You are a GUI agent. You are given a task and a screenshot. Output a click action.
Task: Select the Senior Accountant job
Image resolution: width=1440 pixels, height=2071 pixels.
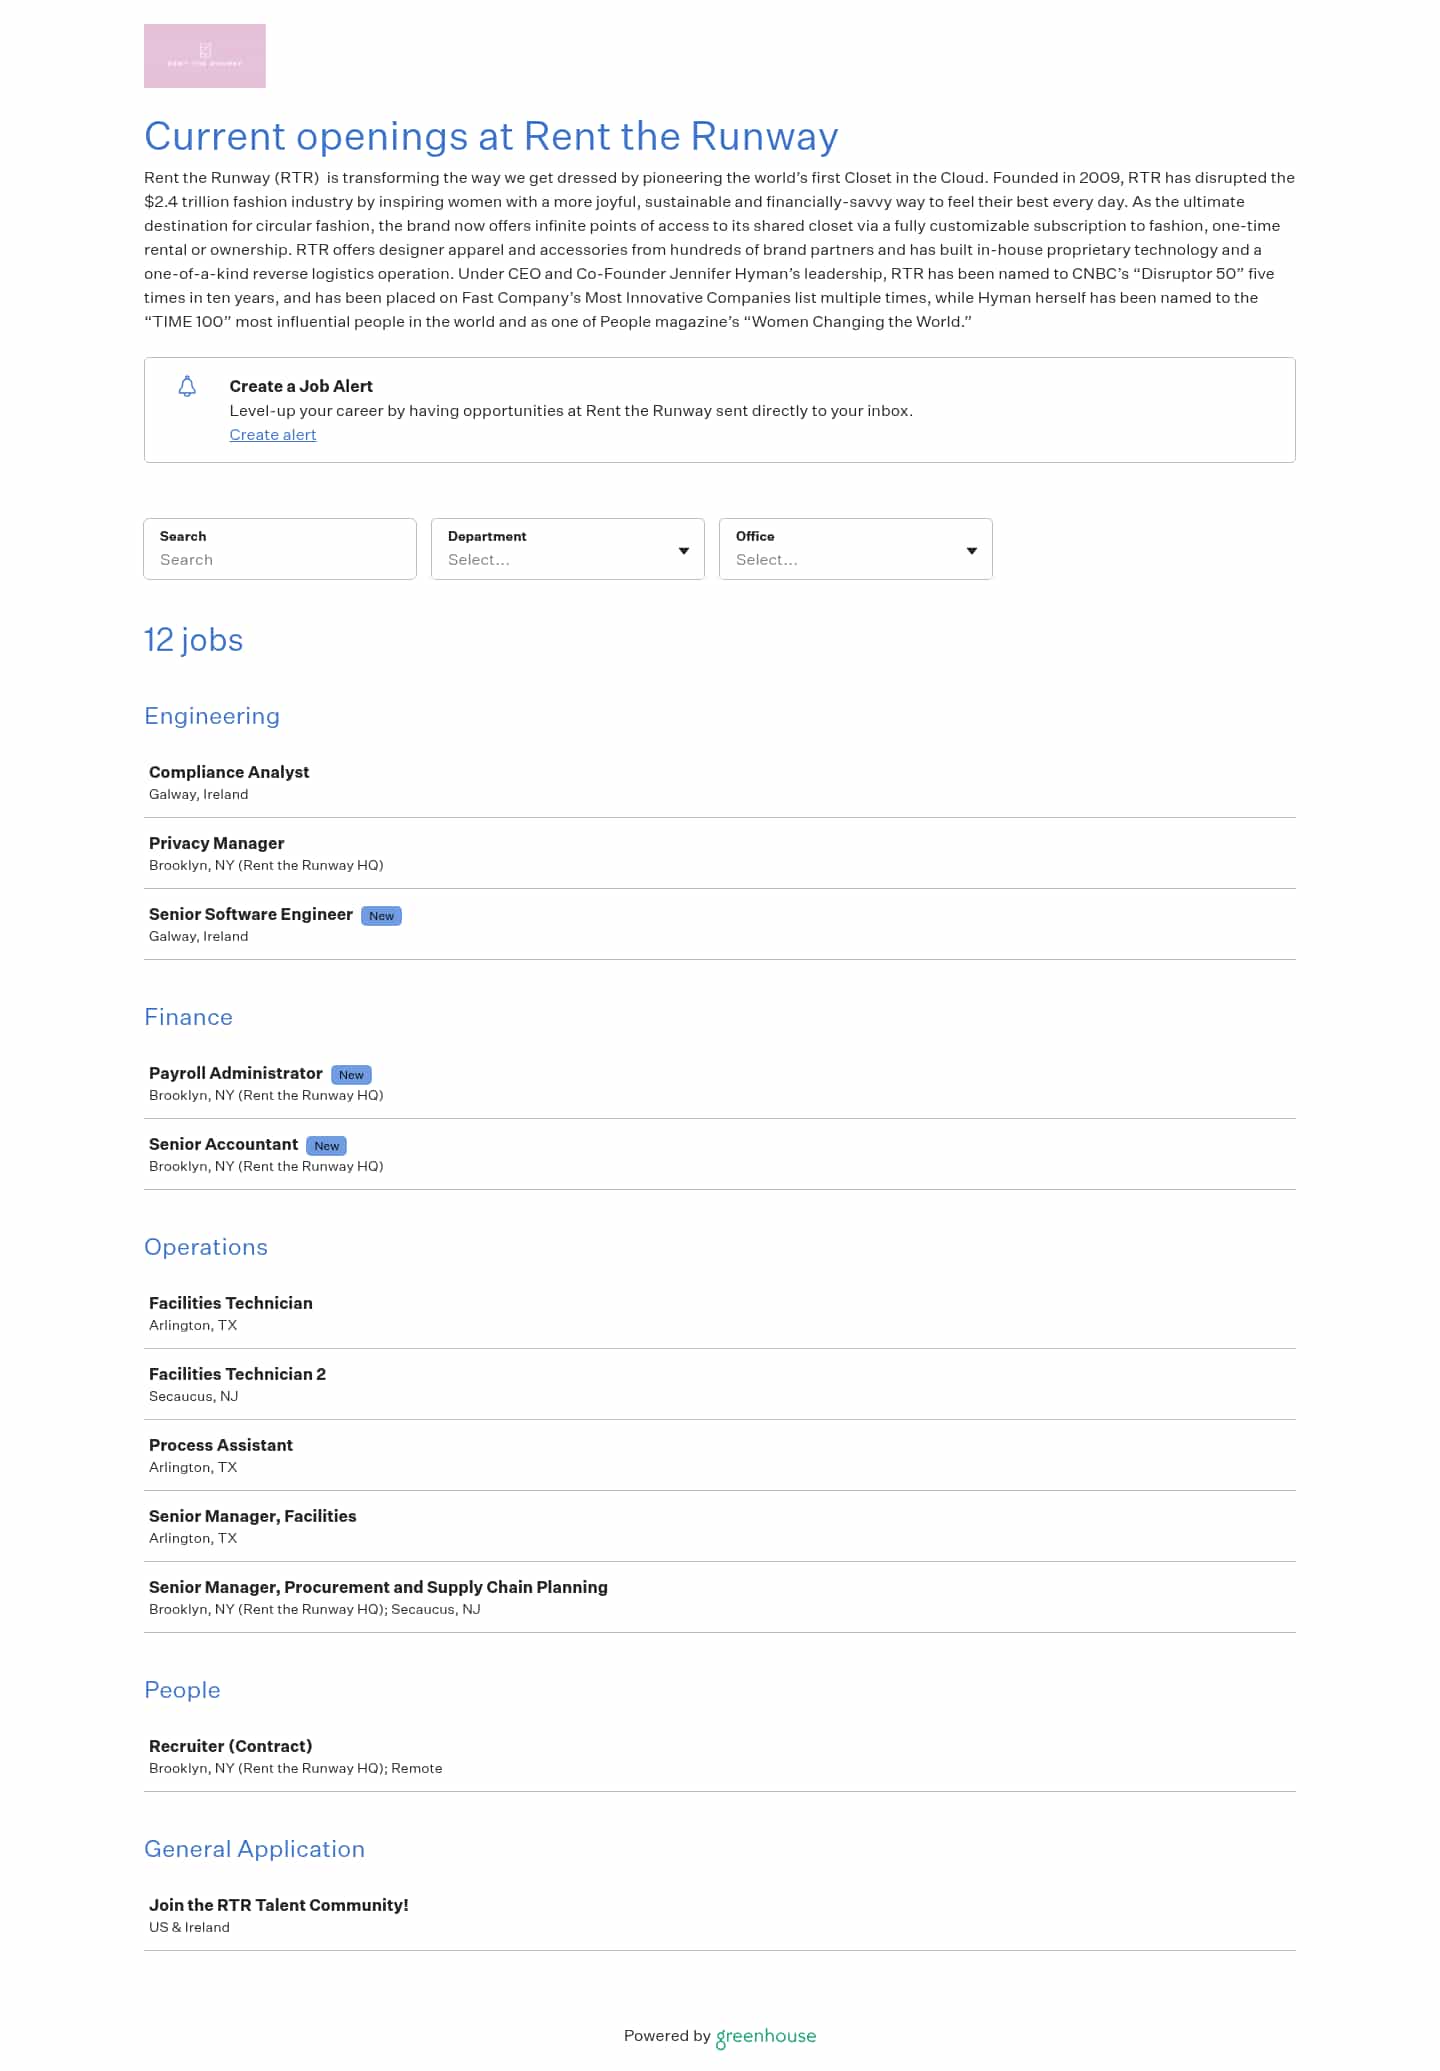pos(223,1144)
